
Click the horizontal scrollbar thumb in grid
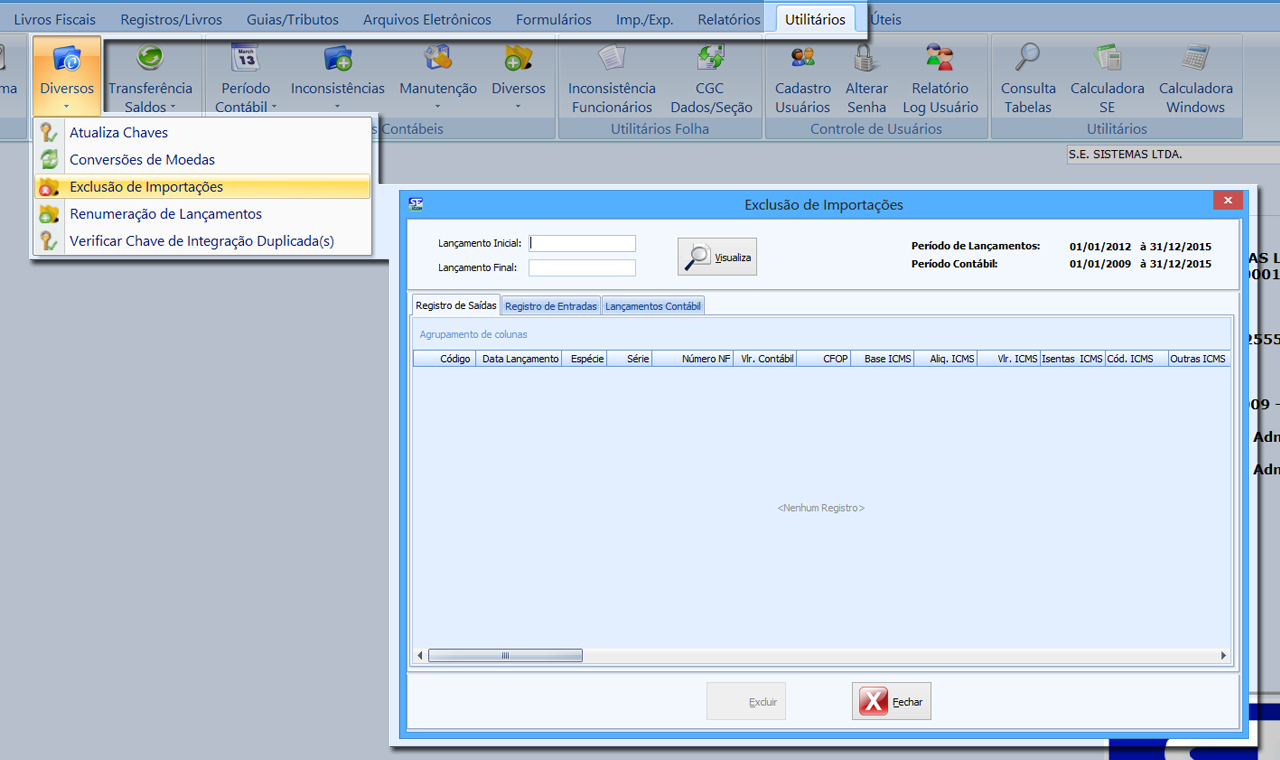point(504,656)
